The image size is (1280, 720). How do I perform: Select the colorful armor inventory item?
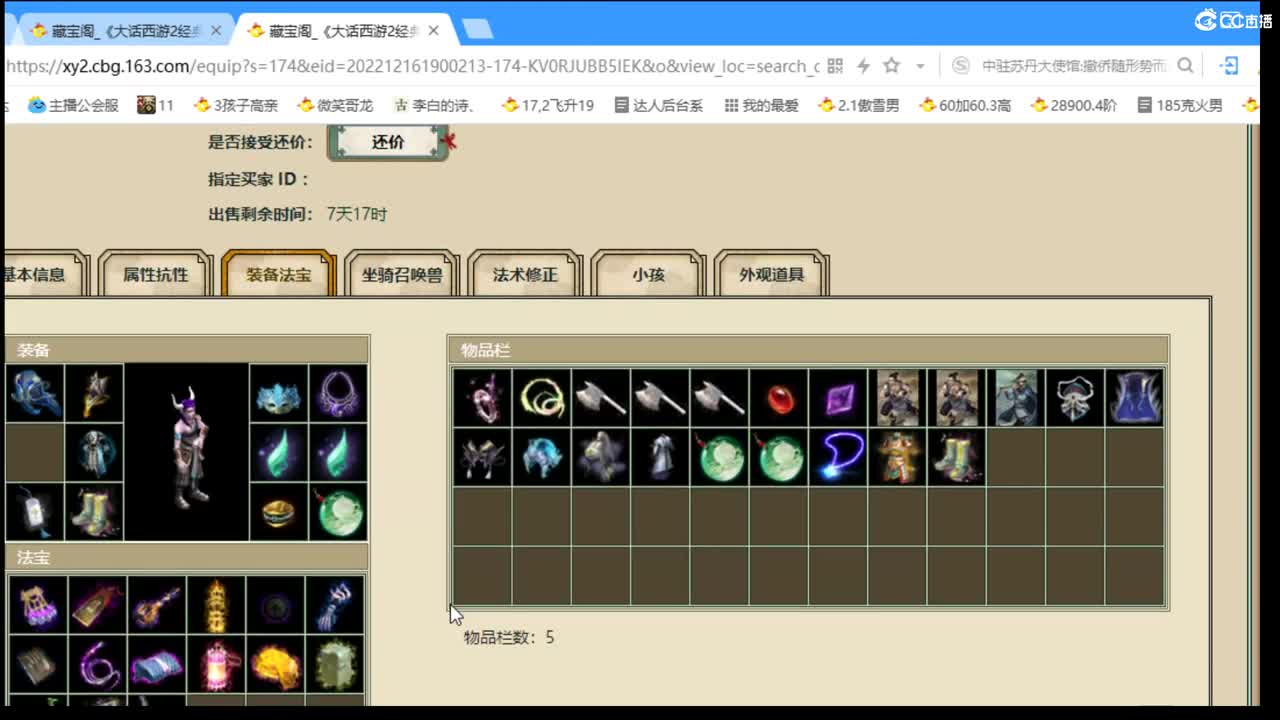pos(897,457)
